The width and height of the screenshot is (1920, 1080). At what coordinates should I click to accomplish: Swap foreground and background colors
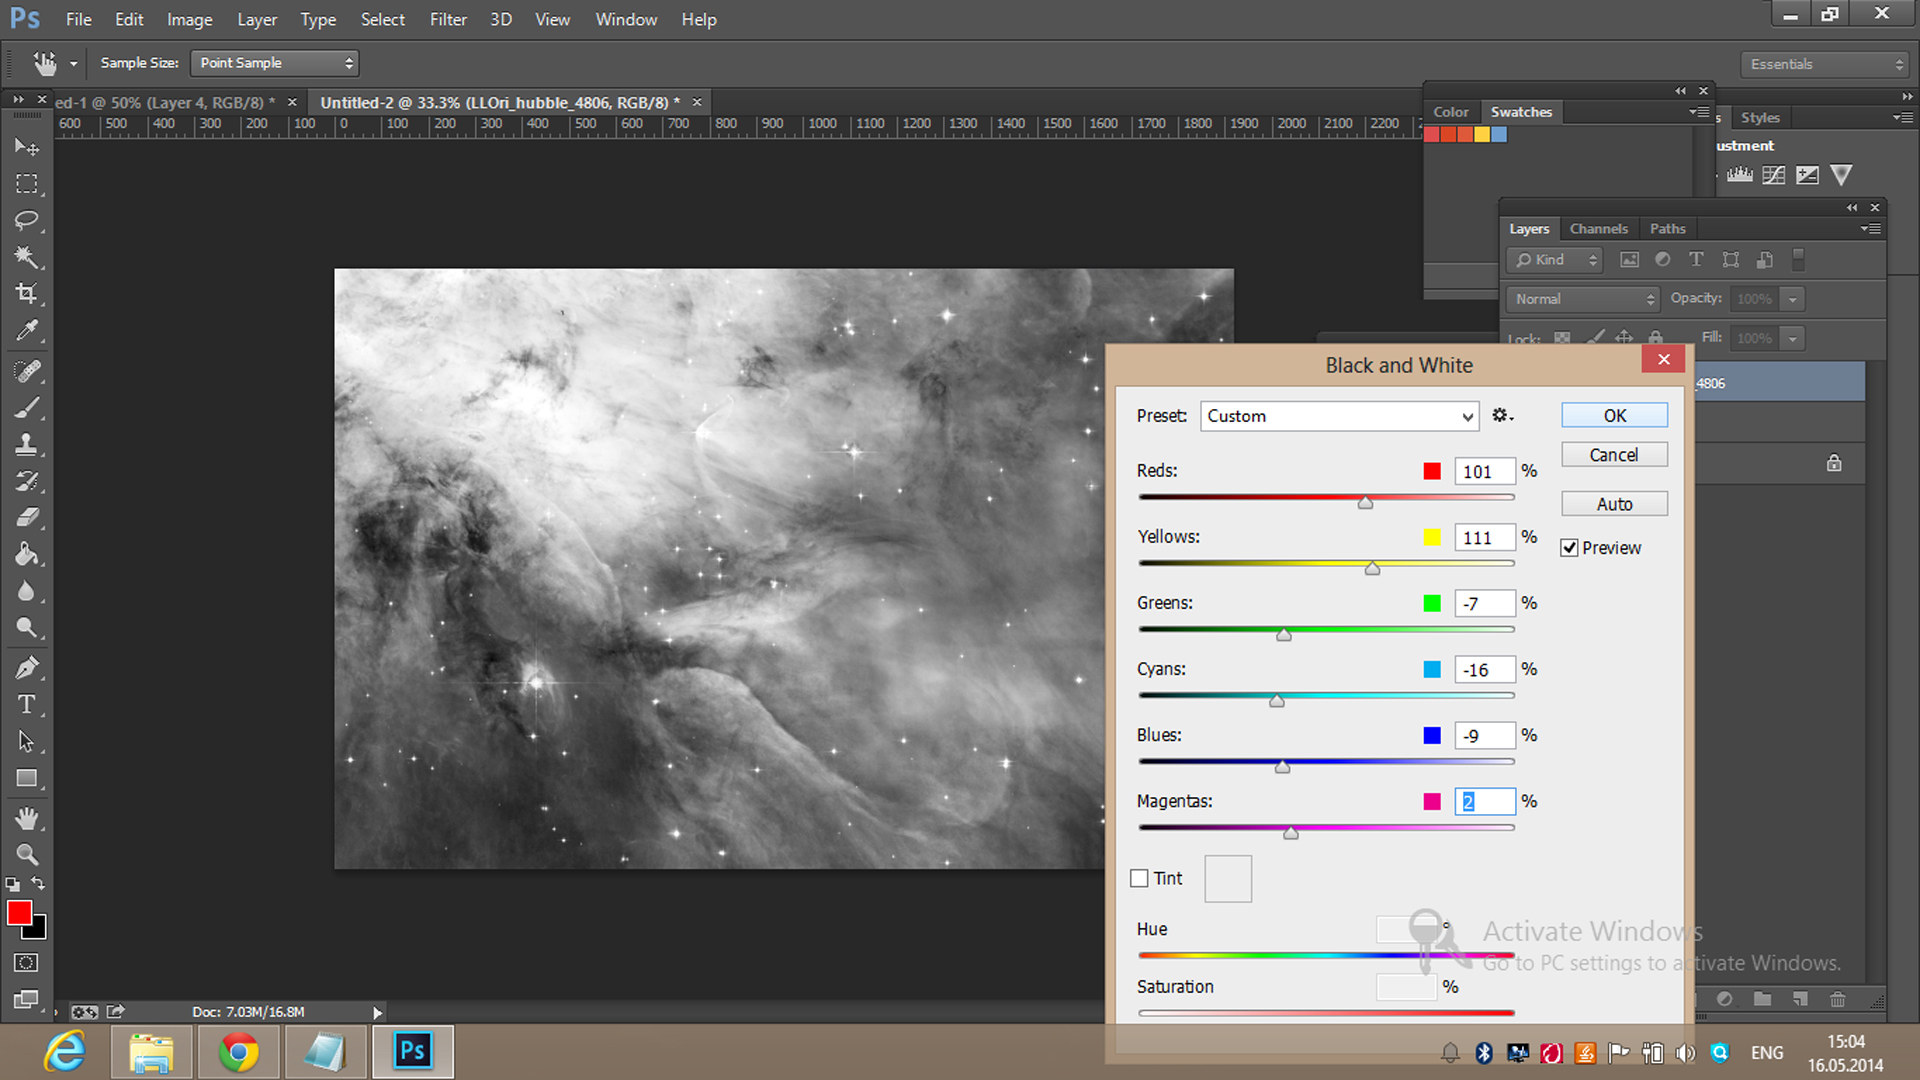point(38,884)
